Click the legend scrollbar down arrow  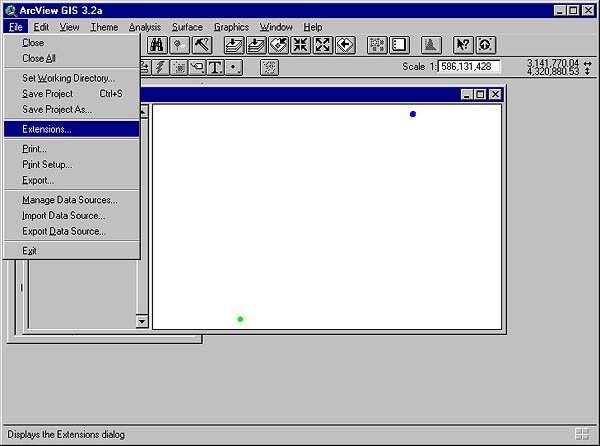[x=142, y=322]
